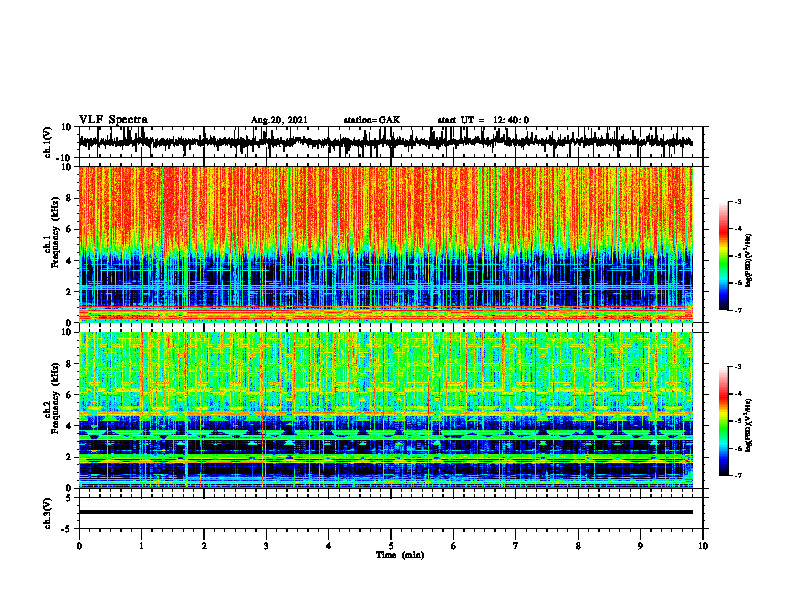Viewport: 792px width, 612px height.
Task: Click the "8" kHz tick of the ch.1 spectrogram
Action: 70,198
